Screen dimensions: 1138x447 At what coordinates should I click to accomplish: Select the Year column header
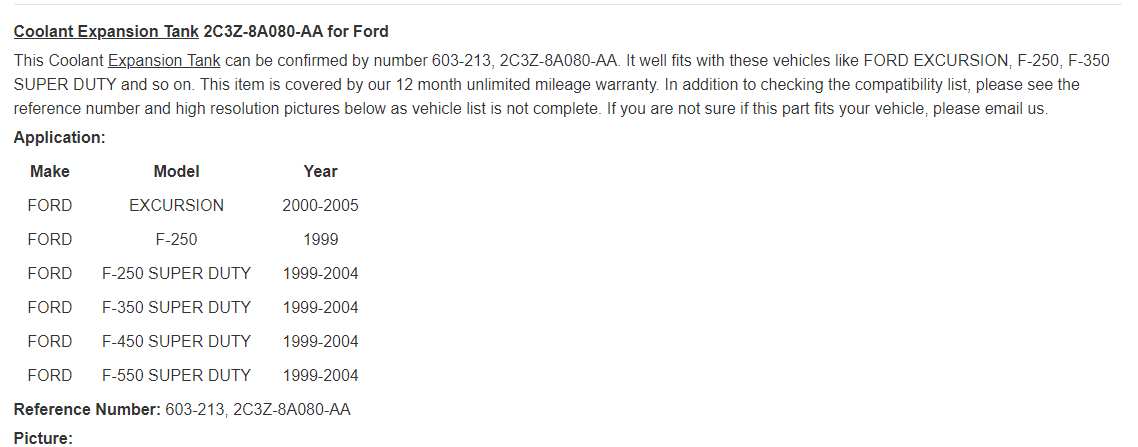(x=321, y=172)
